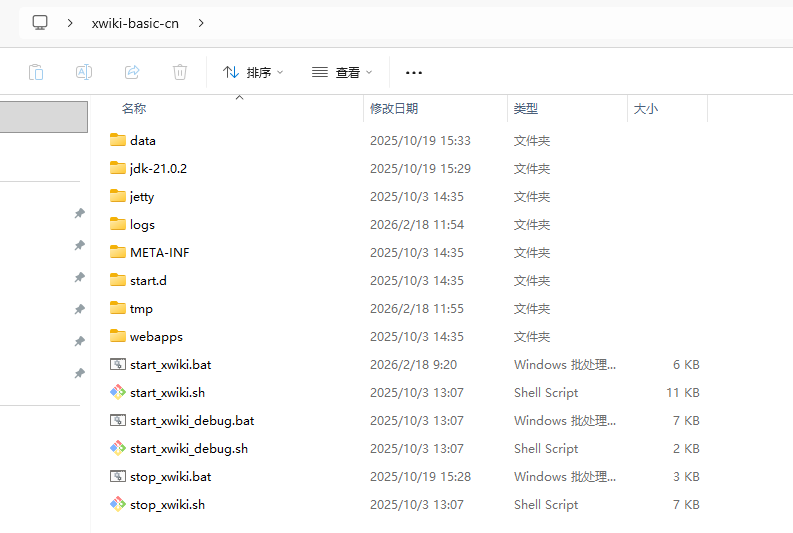Click the Share toolbar icon
Viewport: 793px width, 533px height.
[132, 72]
